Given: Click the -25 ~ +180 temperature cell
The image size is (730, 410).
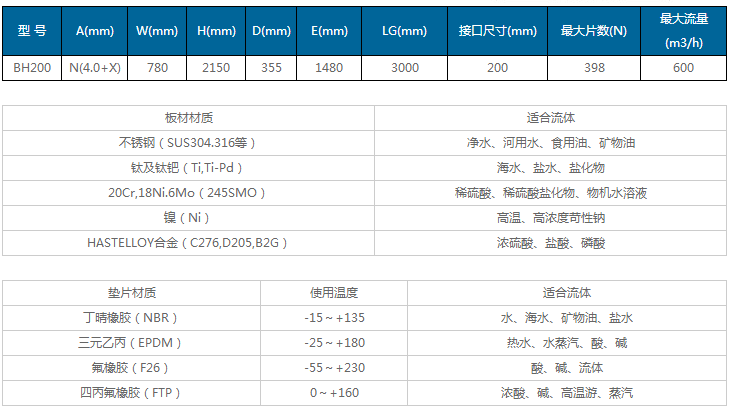Looking at the screenshot, I should [334, 343].
